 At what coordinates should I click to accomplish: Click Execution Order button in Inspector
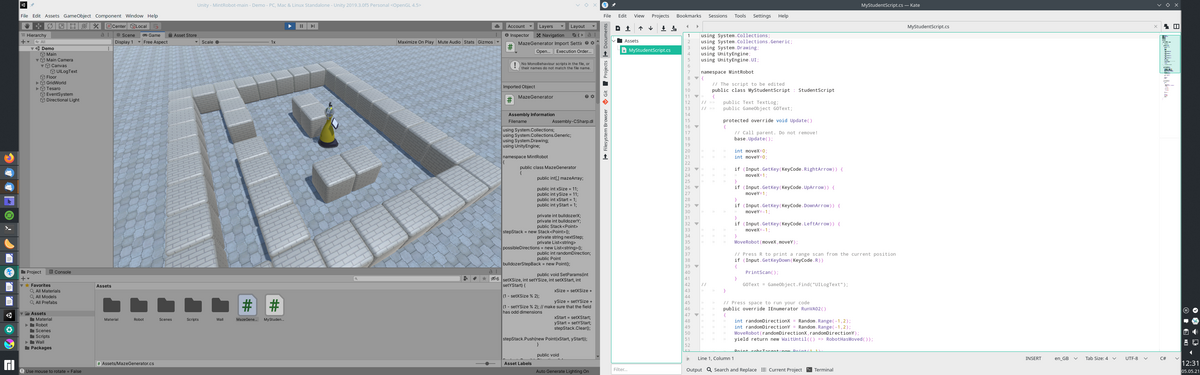pos(573,51)
